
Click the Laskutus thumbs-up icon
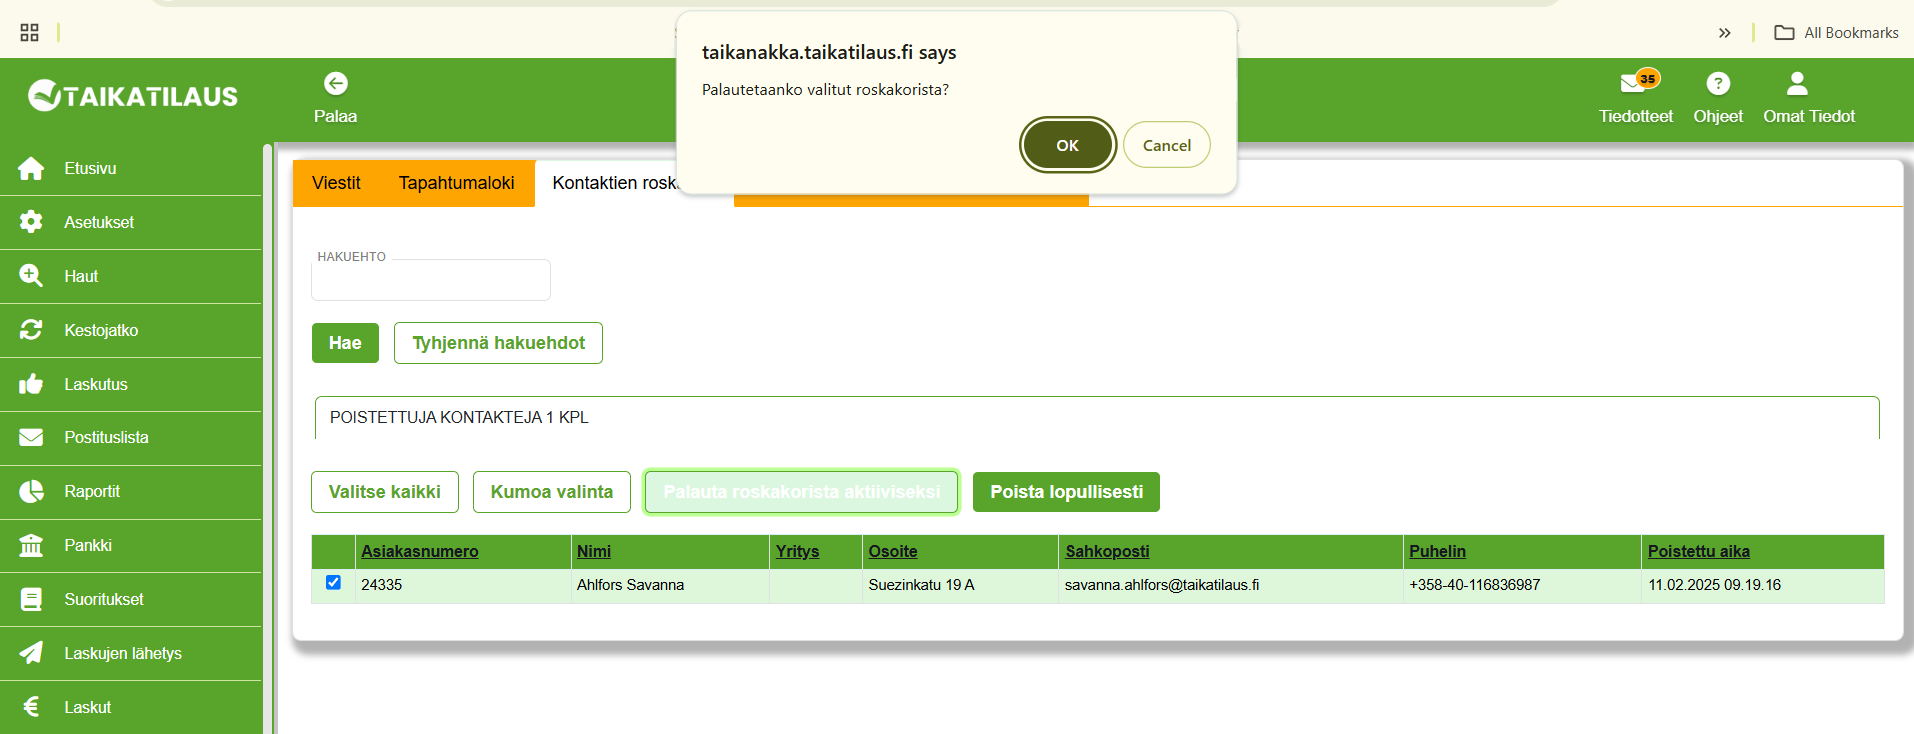pos(31,384)
